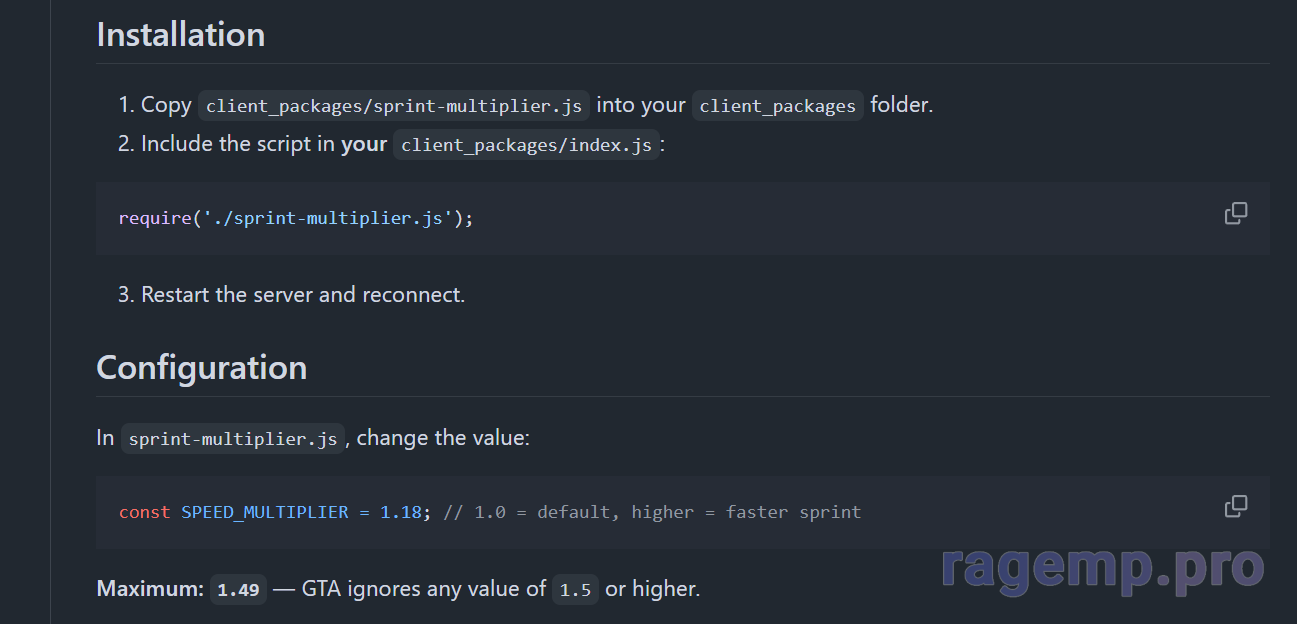Click the Configuration heading
The height and width of the screenshot is (624, 1297).
click(x=201, y=367)
